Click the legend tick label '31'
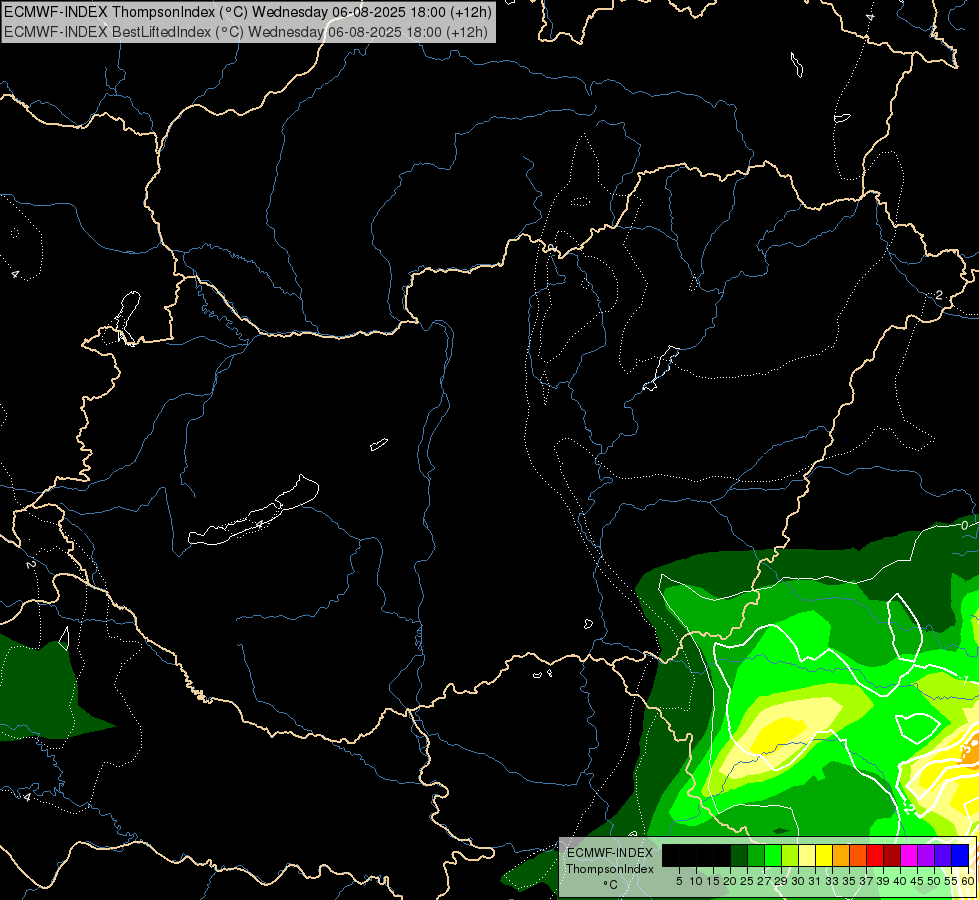 pos(815,881)
